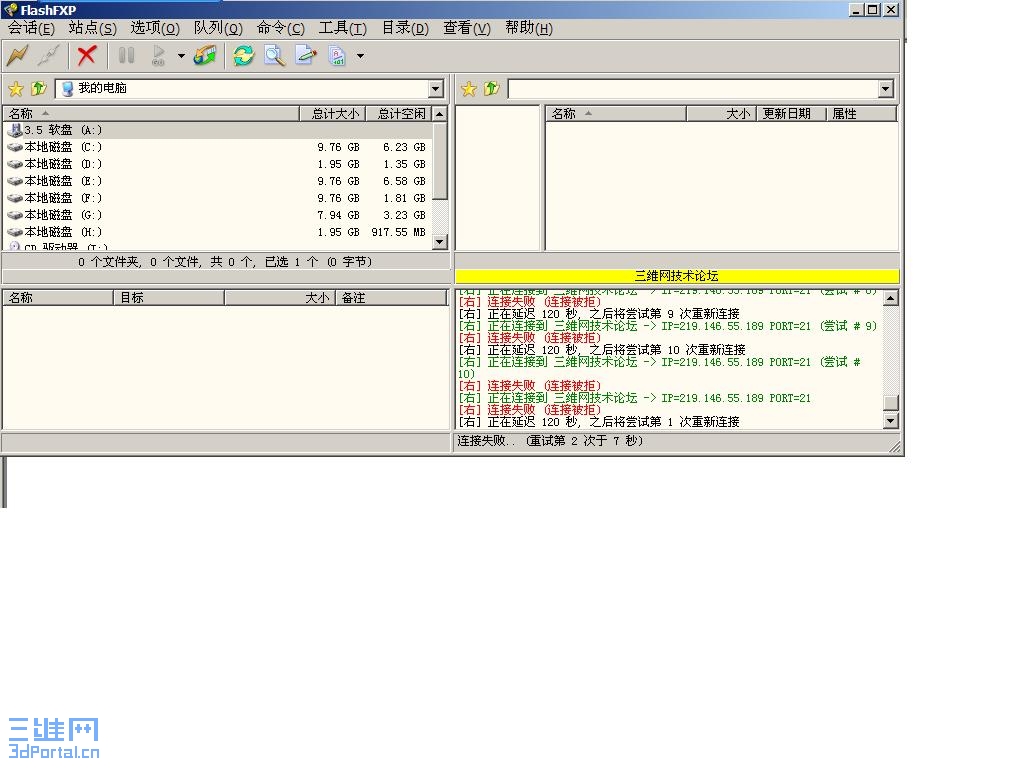Open the 查看(V) menu

point(466,28)
